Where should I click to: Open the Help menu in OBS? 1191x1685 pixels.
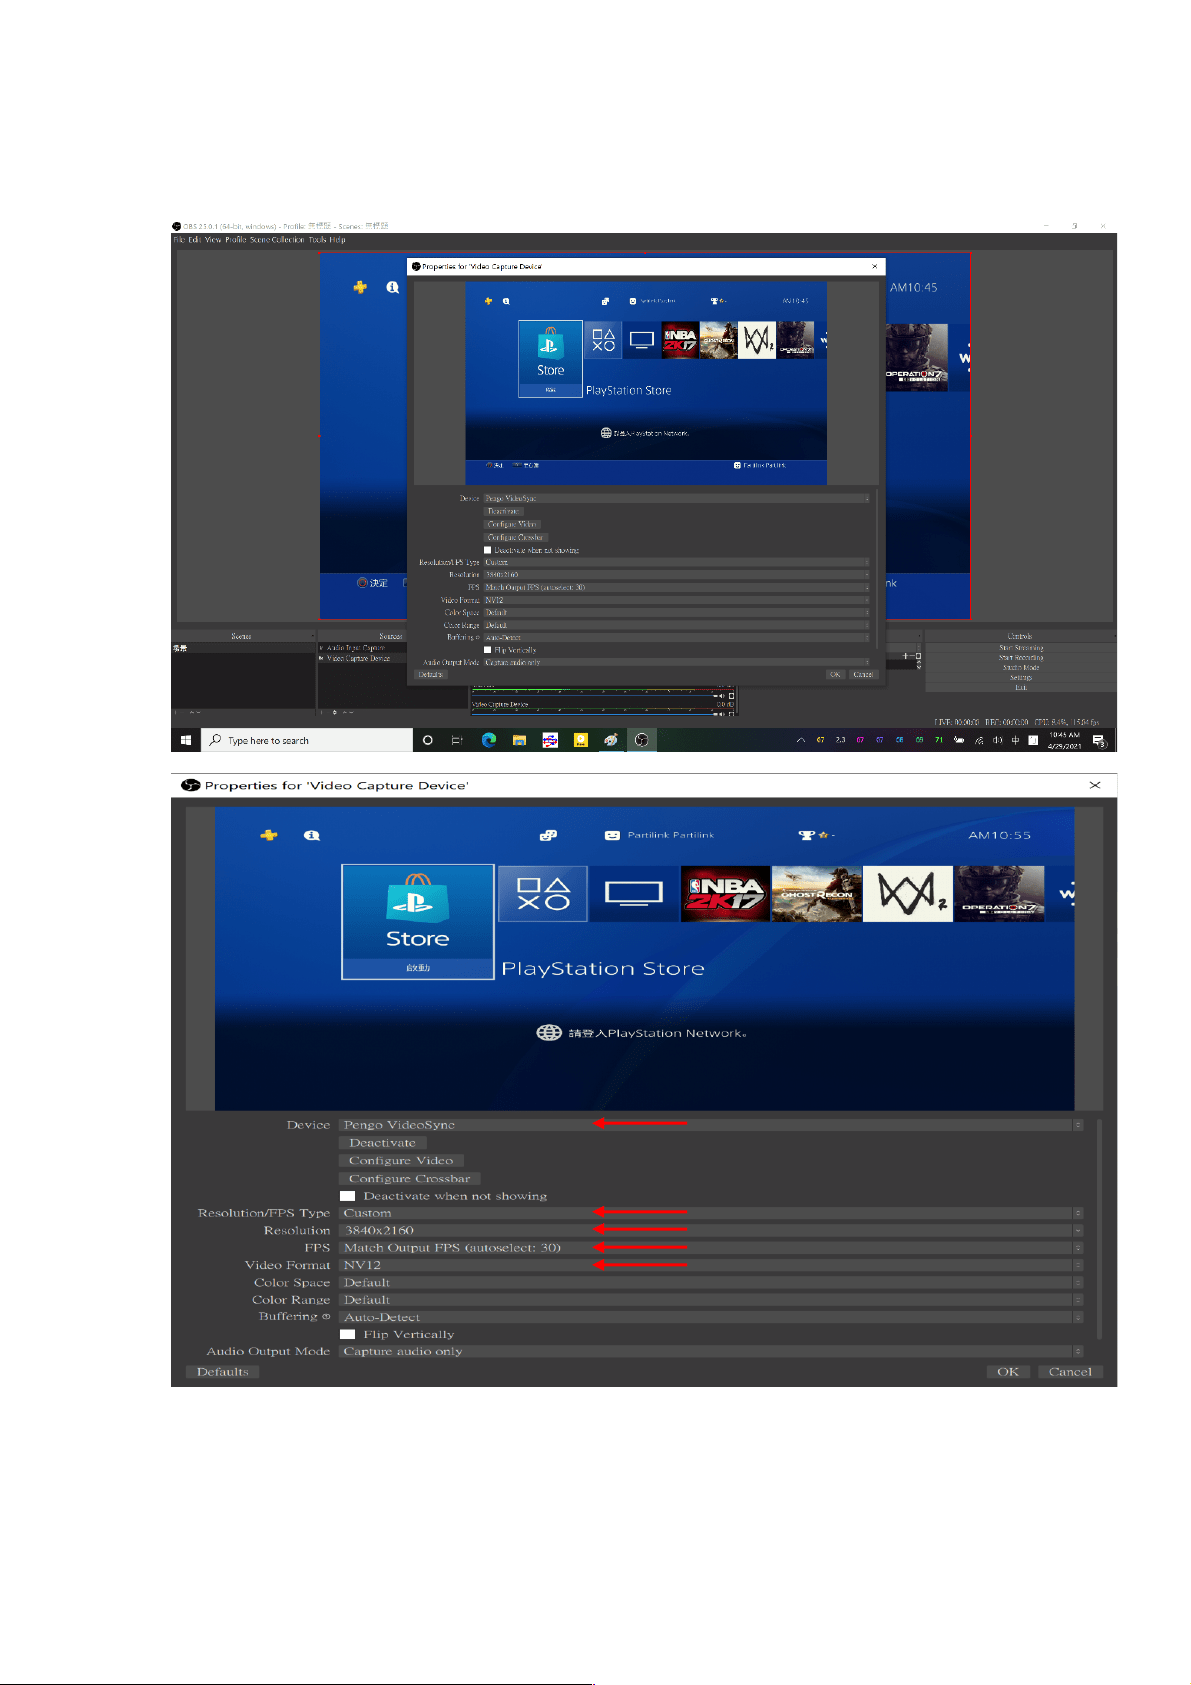click(338, 240)
